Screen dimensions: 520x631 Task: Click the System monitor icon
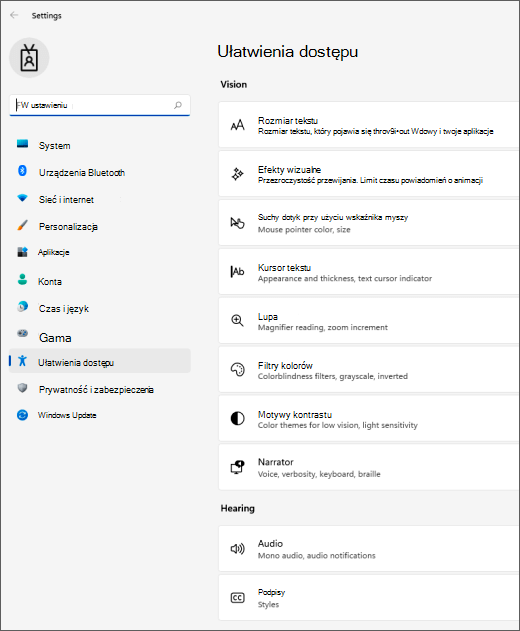[x=23, y=144]
